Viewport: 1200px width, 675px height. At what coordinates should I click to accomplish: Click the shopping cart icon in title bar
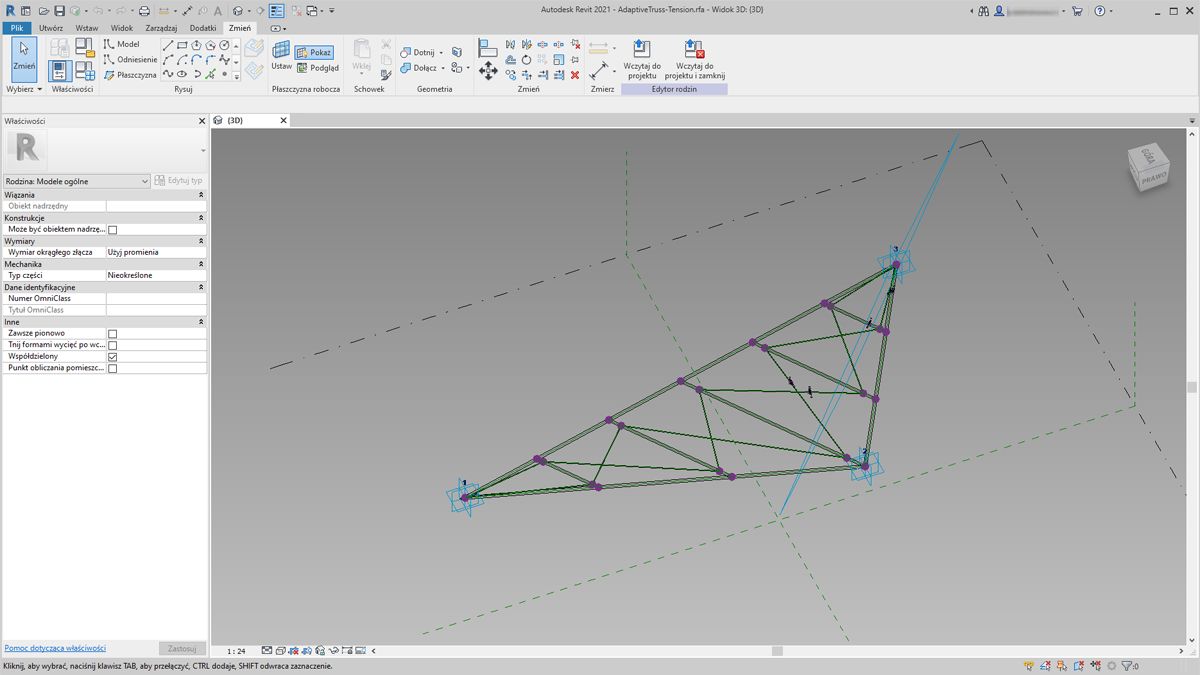pyautogui.click(x=1076, y=11)
